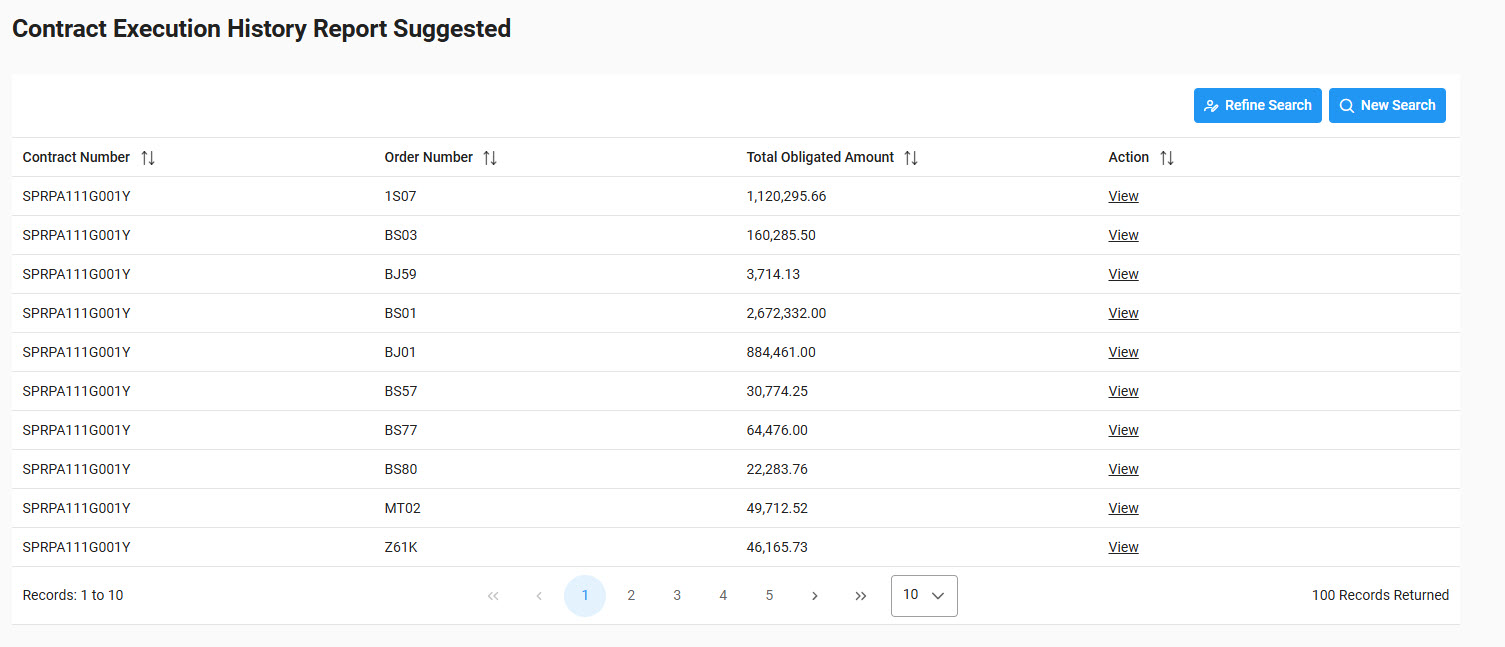Click the Contract Execution History Report heading
This screenshot has height=647, width=1505.
pos(261,29)
